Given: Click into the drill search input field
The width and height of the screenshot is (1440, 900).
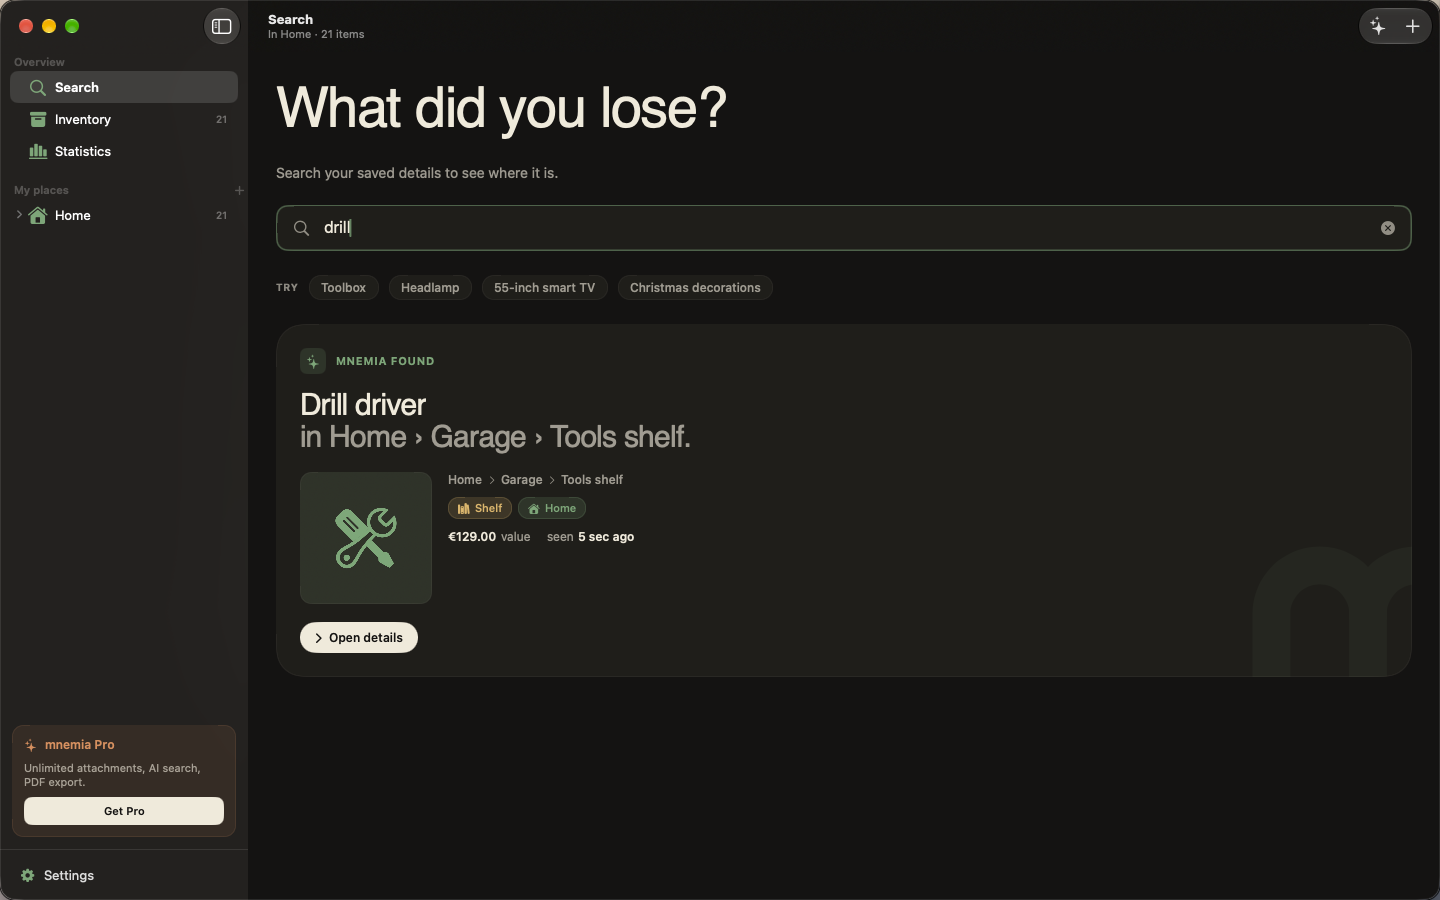Looking at the screenshot, I should (843, 228).
